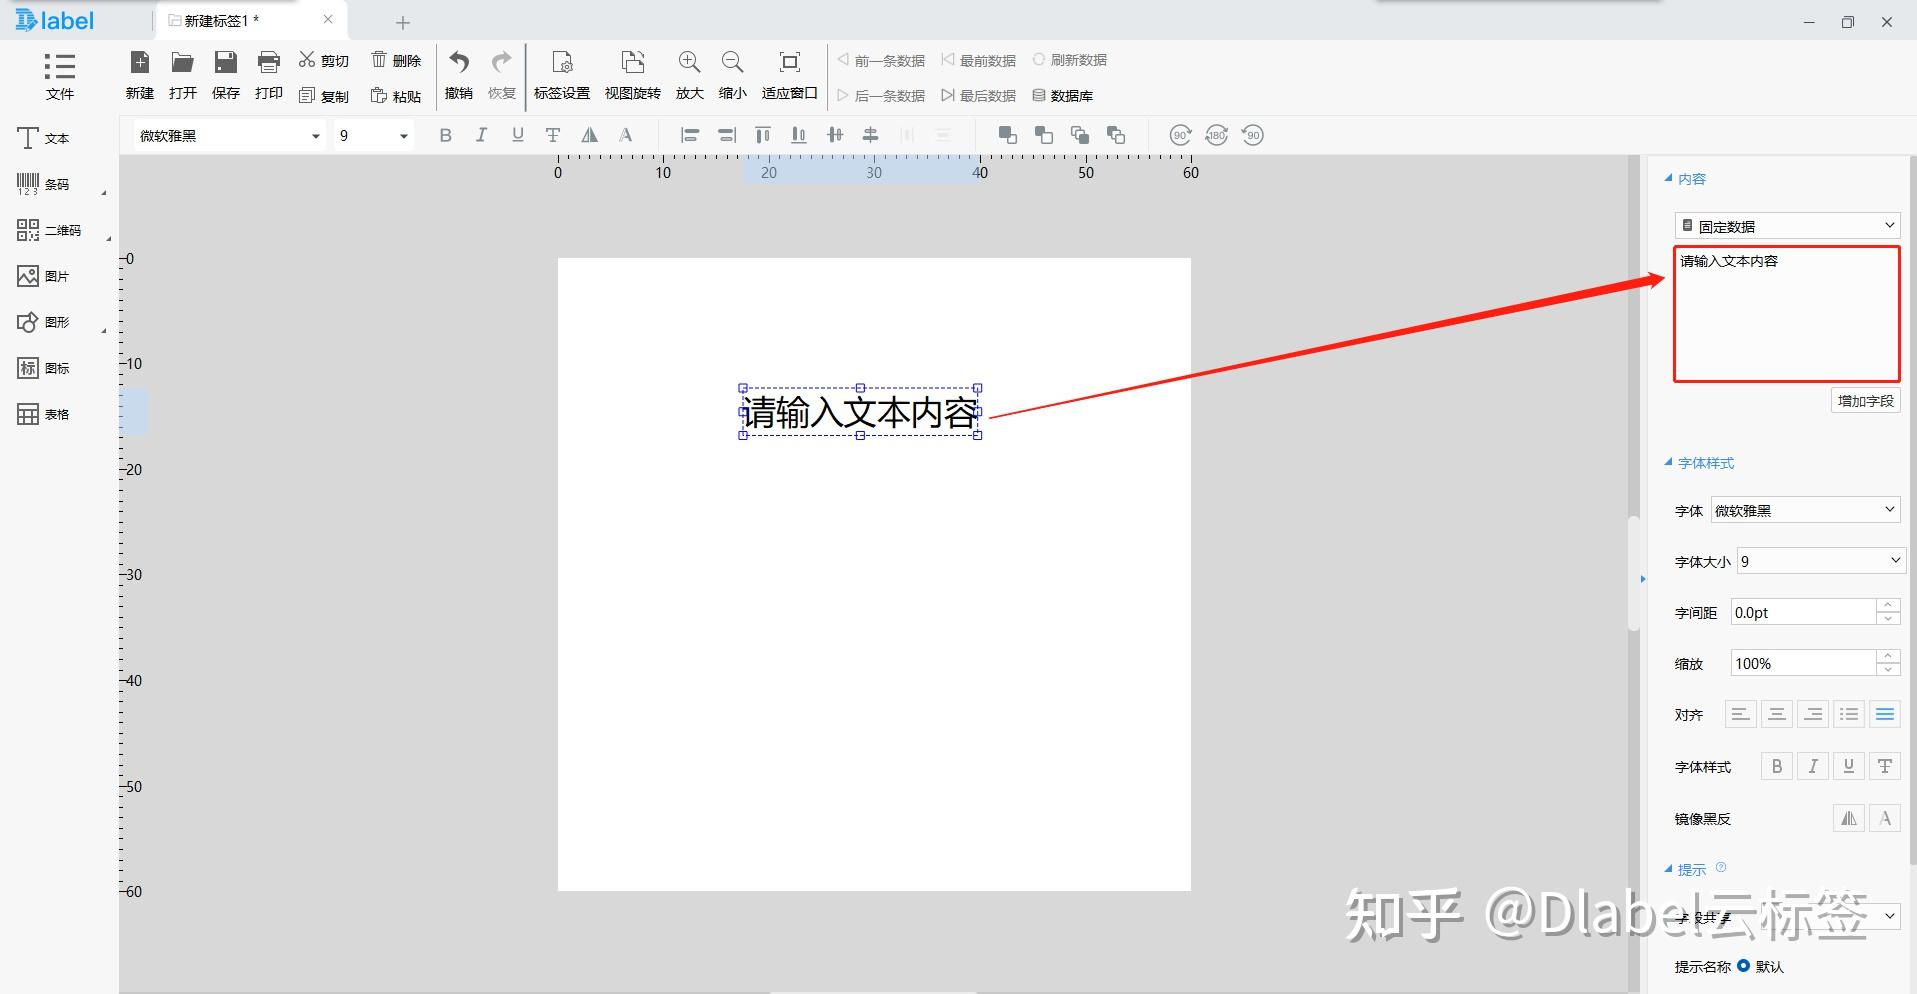Select the 图标 icon tool
The height and width of the screenshot is (994, 1917).
[44, 368]
